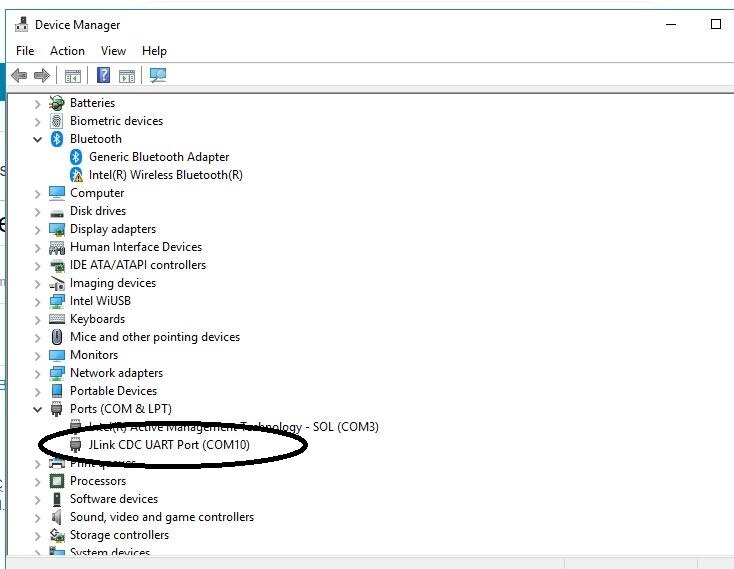
Task: Show or hide the console tree pane icon
Action: coord(73,76)
